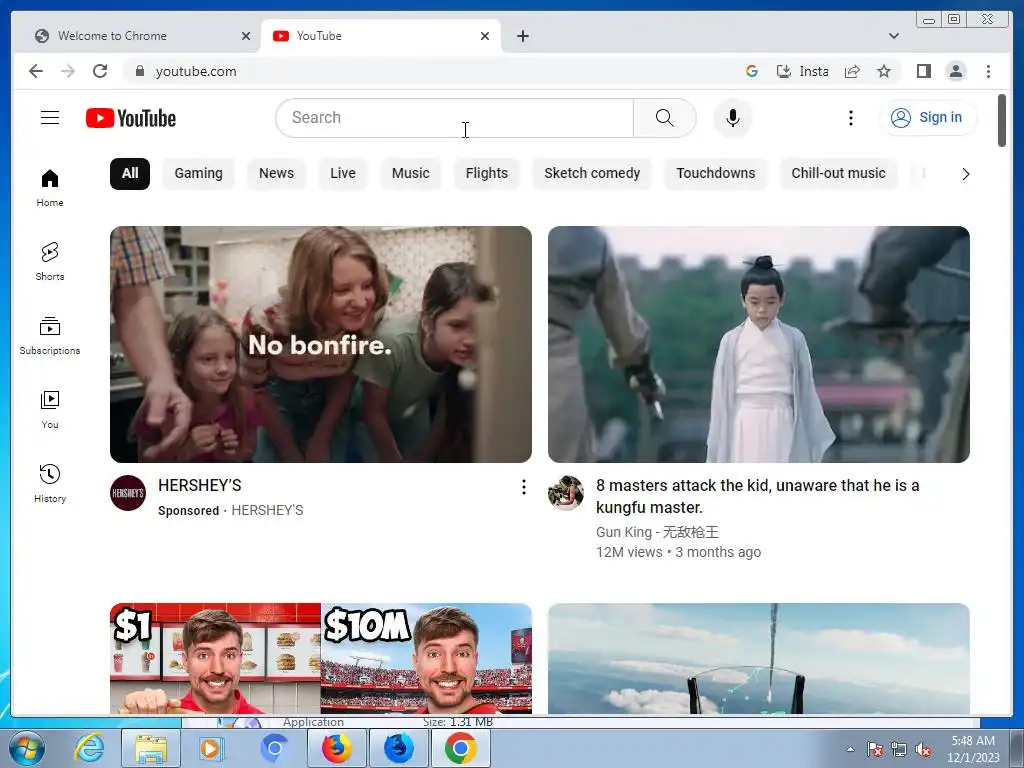Click the taskbar clock showing 5:48 AM

pyautogui.click(x=973, y=748)
